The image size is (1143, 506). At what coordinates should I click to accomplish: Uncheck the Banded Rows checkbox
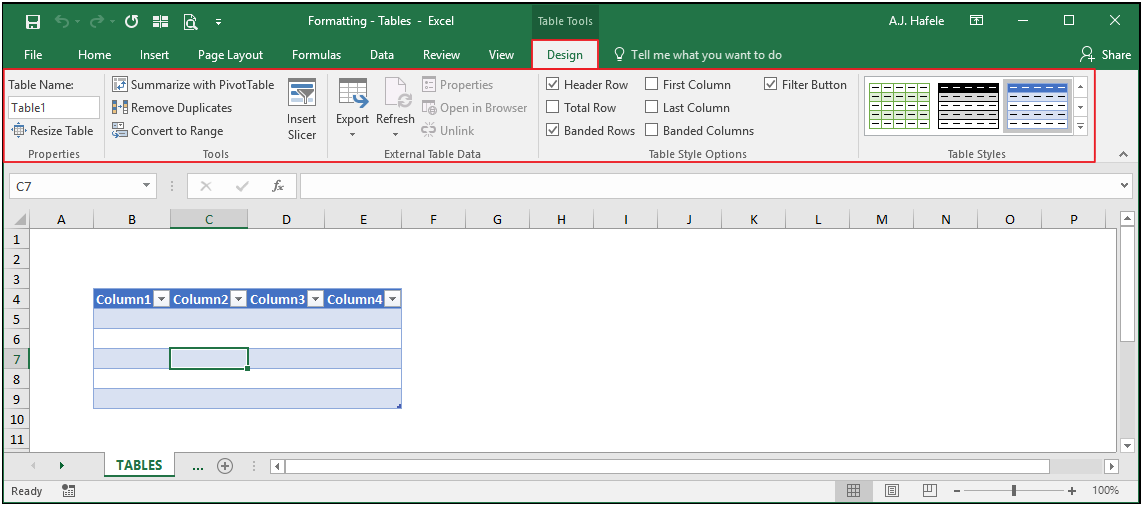point(553,131)
